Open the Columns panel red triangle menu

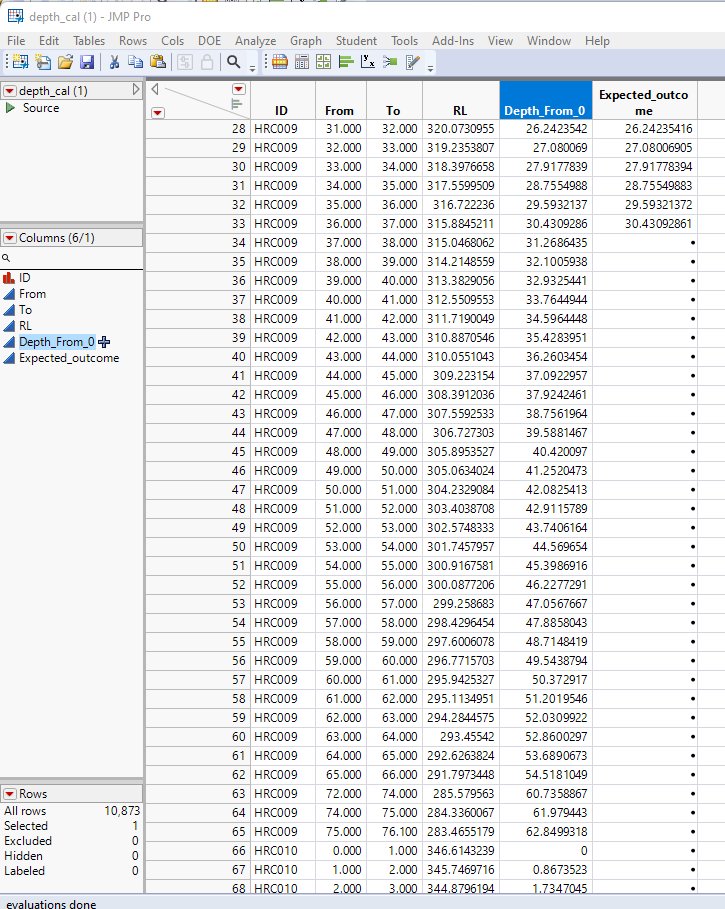tap(10, 238)
